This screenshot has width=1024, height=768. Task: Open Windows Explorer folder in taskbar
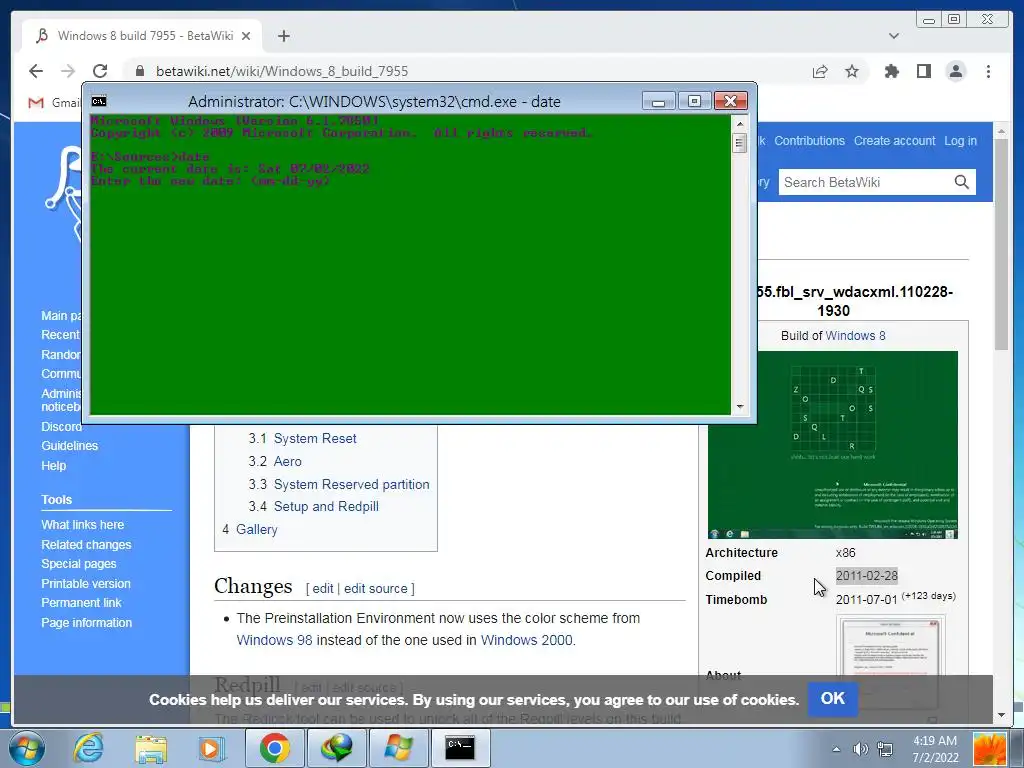click(x=151, y=748)
